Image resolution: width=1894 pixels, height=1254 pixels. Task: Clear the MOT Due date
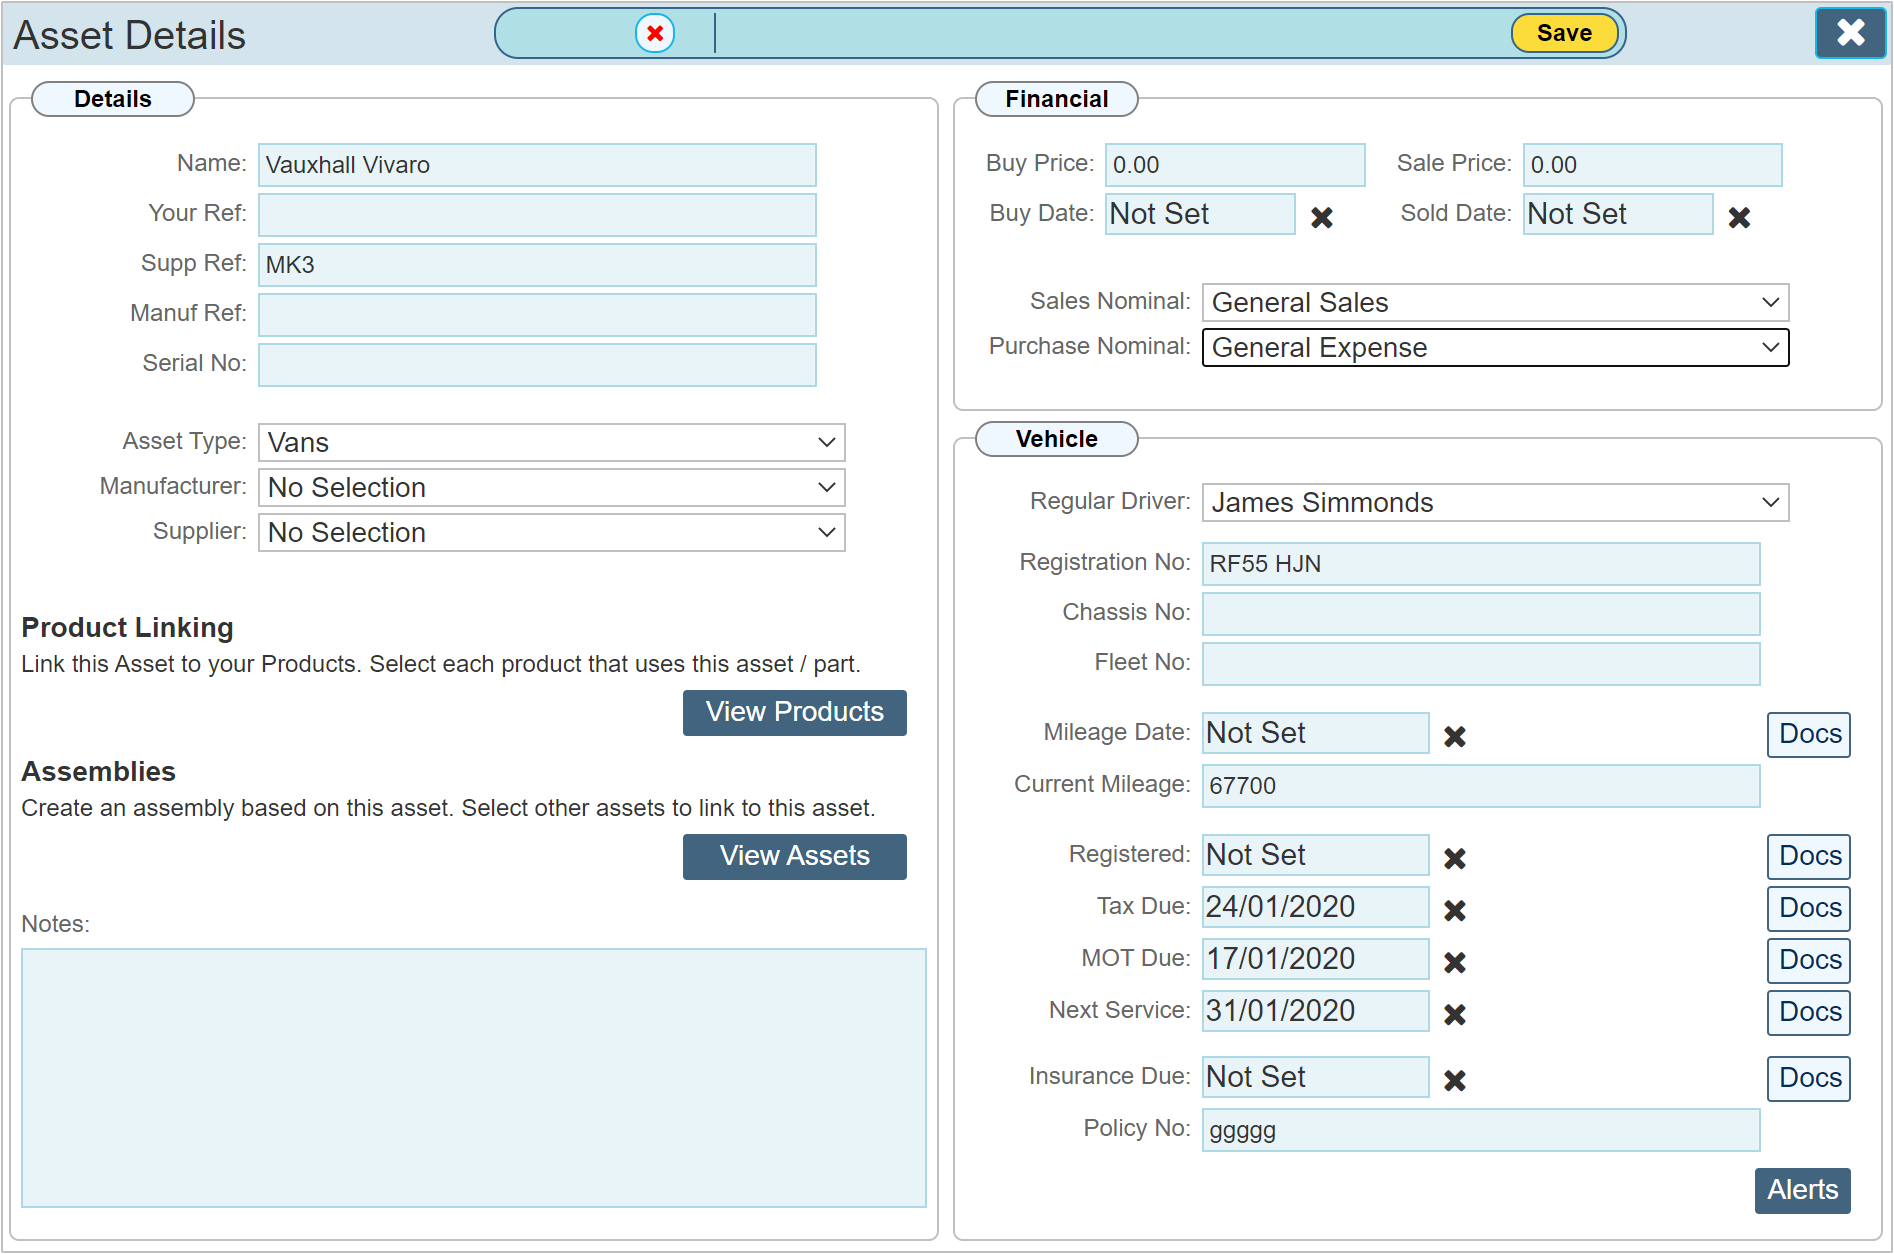[1455, 962]
